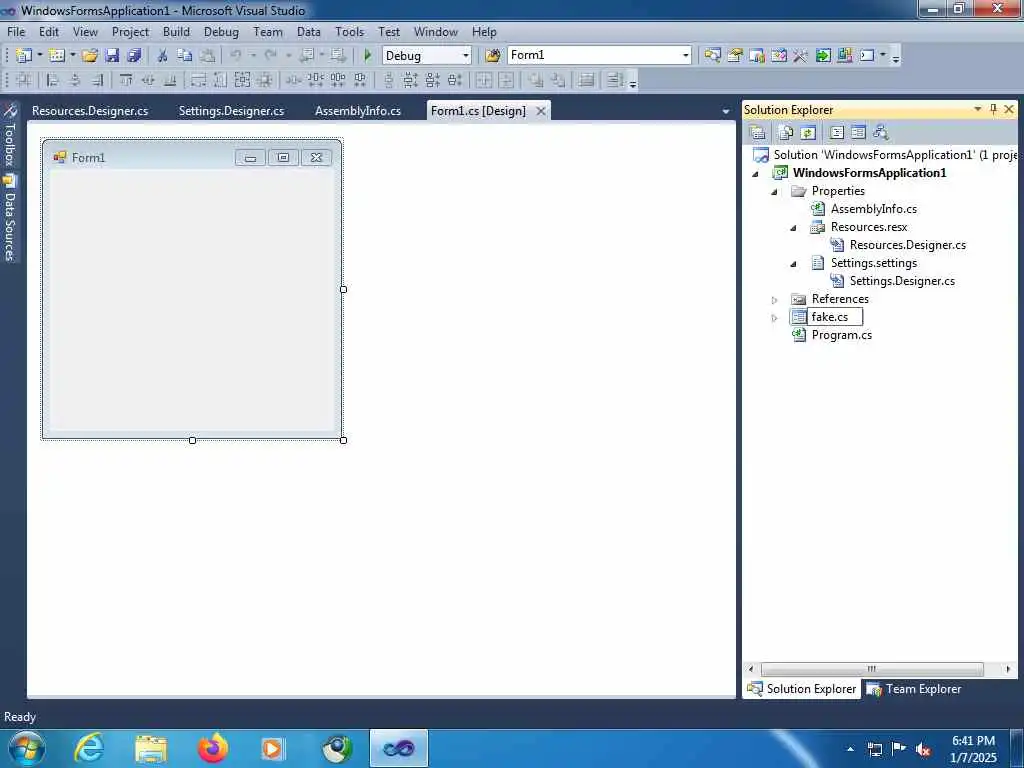Open the Debug menu
Viewport: 1024px width, 768px height.
coord(221,31)
